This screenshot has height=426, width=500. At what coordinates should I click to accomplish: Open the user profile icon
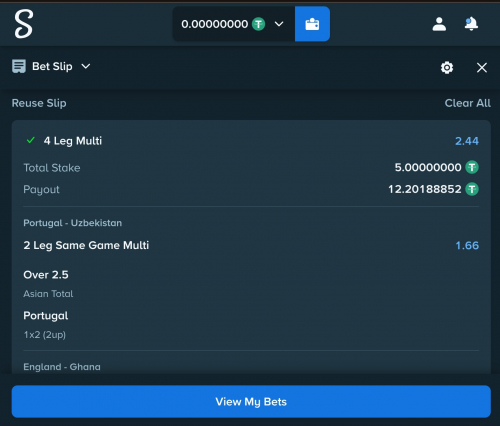coord(439,24)
